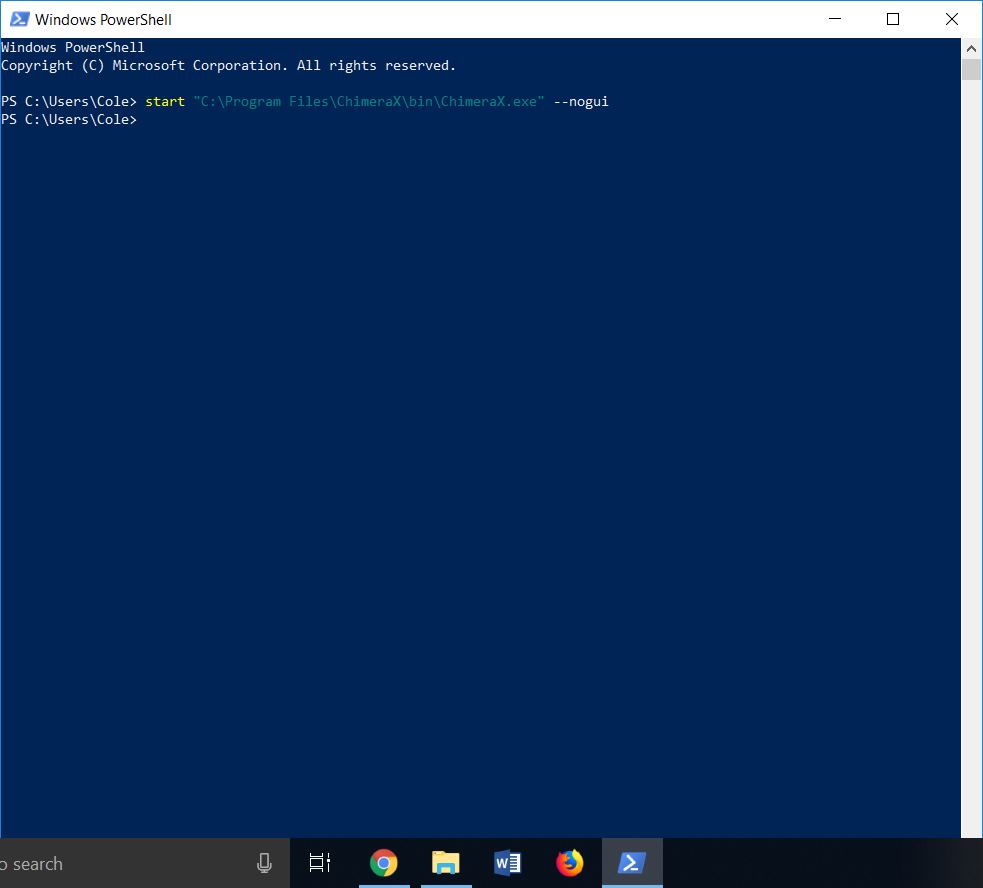Click the vertical scrollbar thumb

[971, 69]
